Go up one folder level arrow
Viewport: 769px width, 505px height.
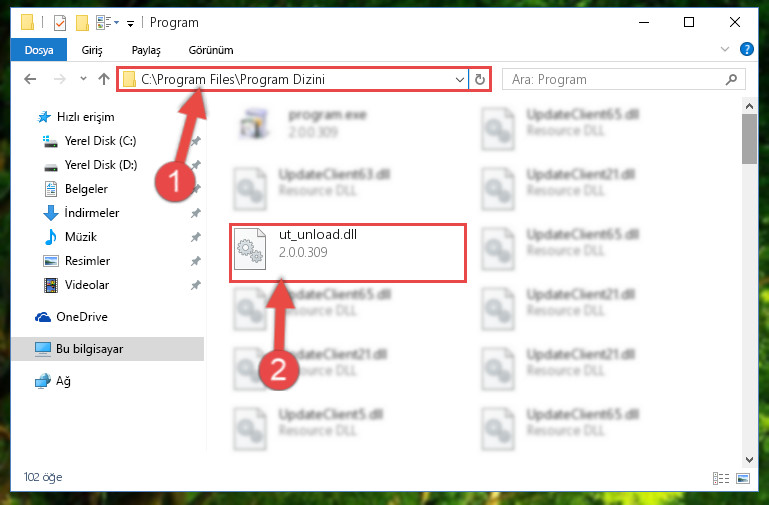pos(103,79)
